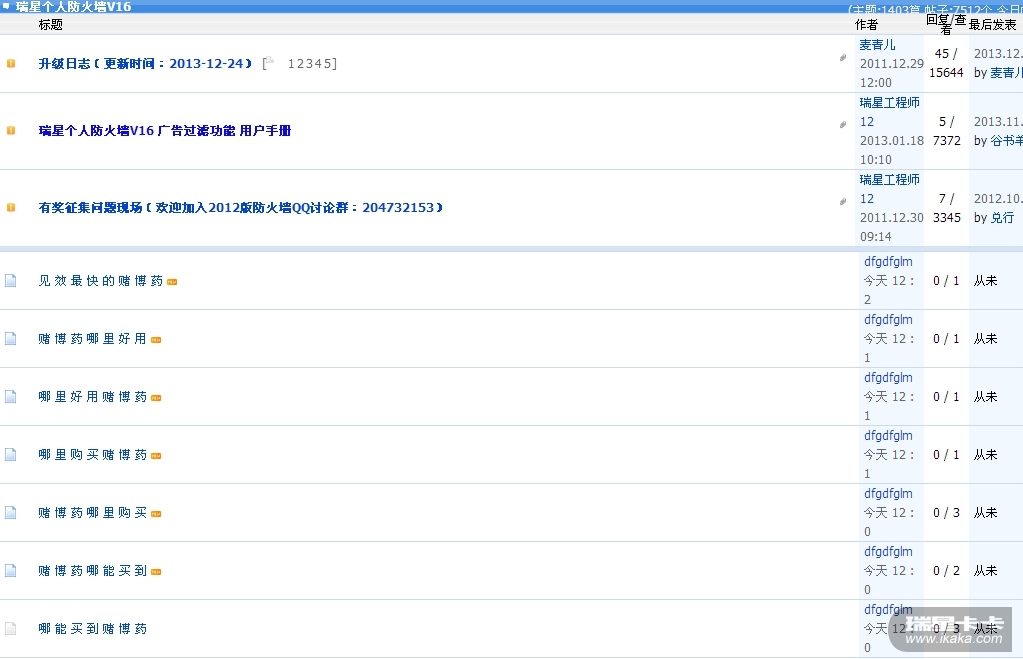Viewport: 1023px width, 659px height.
Task: Click the 0 / 2 count of 赌博药哪能买到
Action: pos(946,571)
